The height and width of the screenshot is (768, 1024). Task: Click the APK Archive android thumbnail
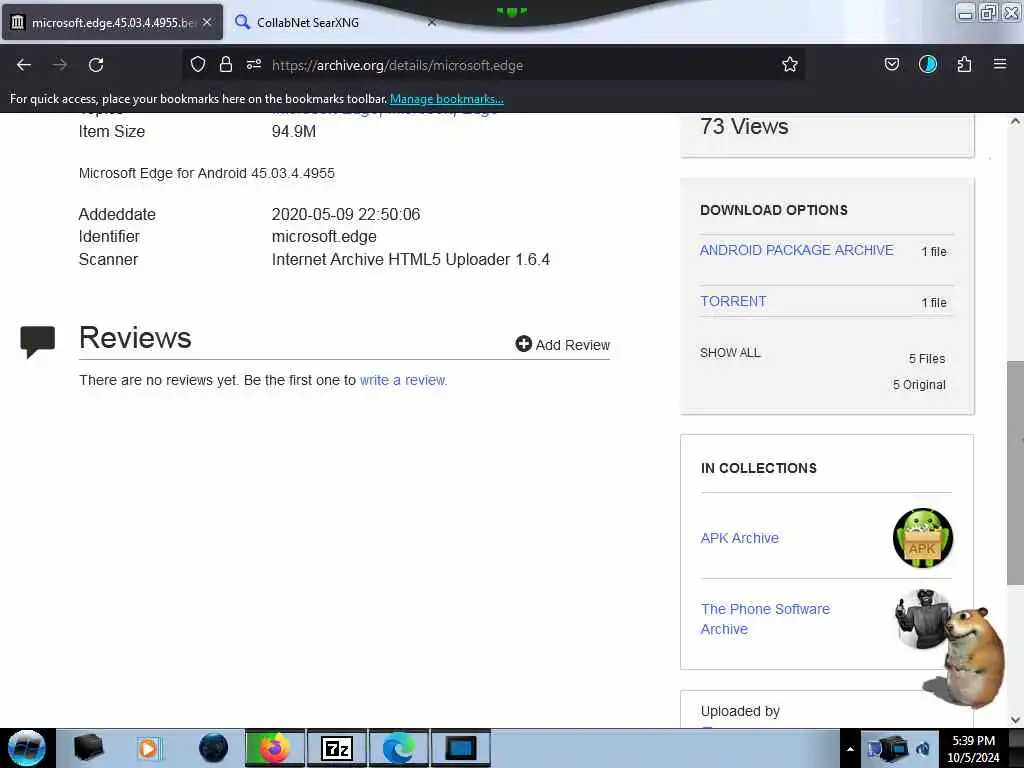[922, 538]
